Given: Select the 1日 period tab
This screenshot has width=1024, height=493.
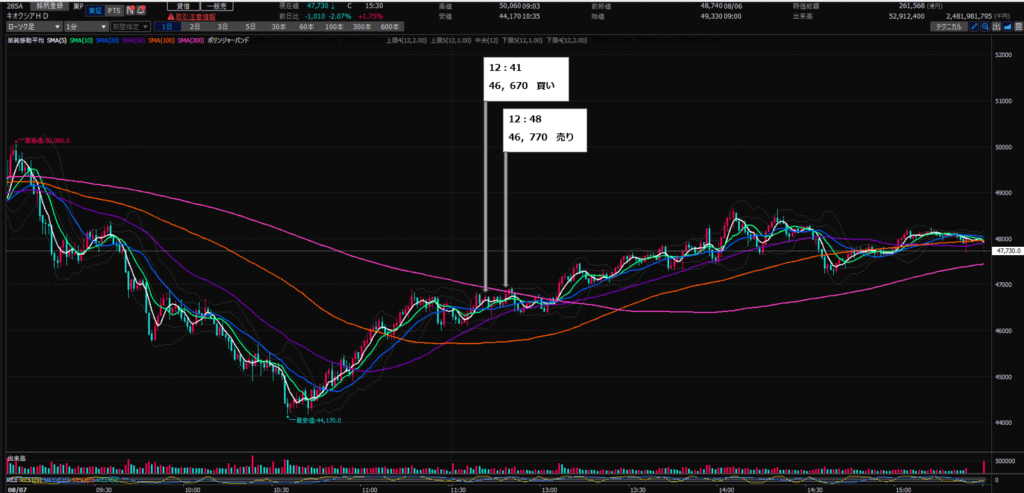Looking at the screenshot, I should tap(167, 27).
